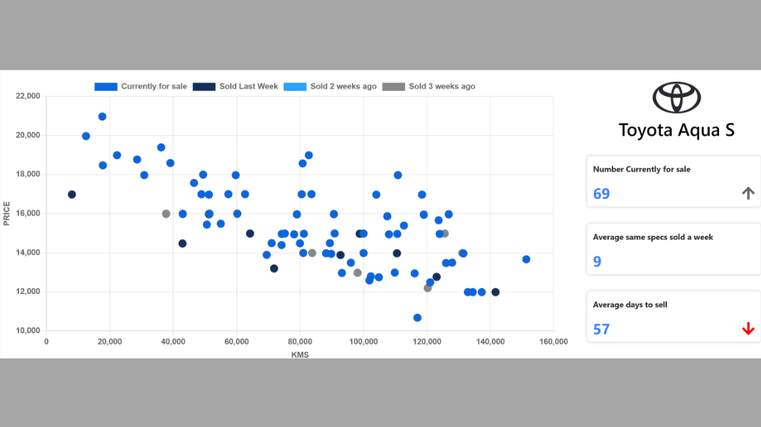Click the value 9 sold per week
761x427 pixels.
597,262
